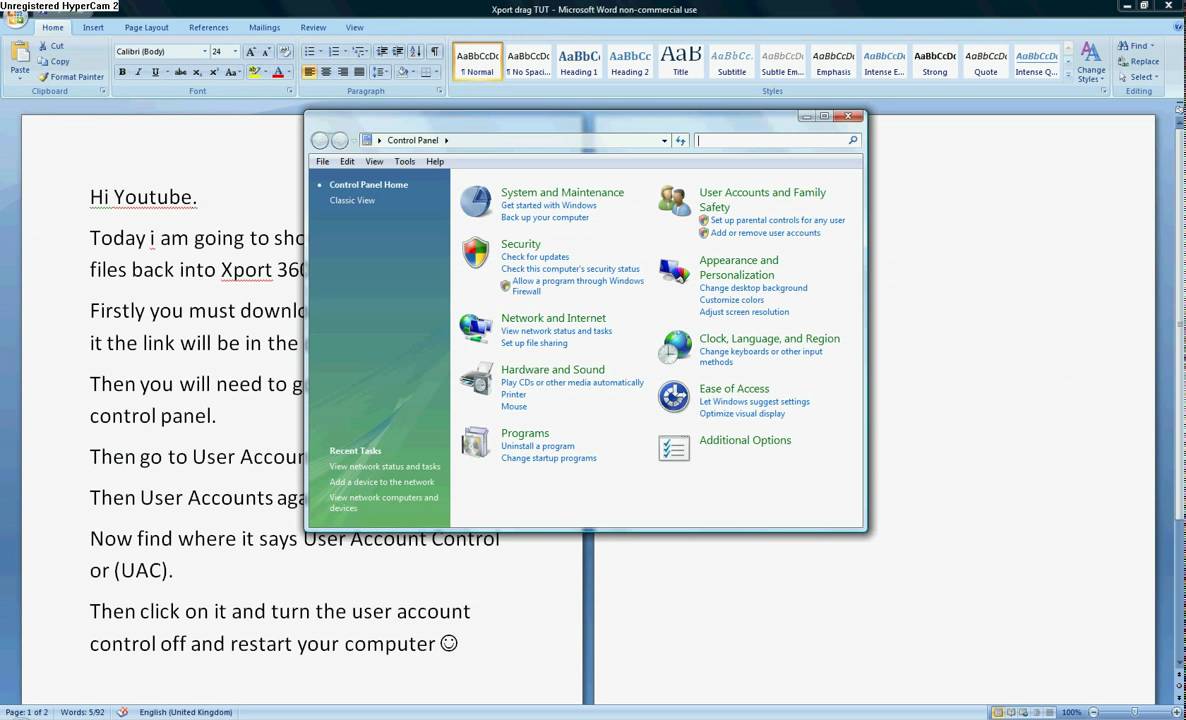Open the Tools menu in Control Panel
Screen dimensions: 1186x720
pyautogui.click(x=405, y=161)
